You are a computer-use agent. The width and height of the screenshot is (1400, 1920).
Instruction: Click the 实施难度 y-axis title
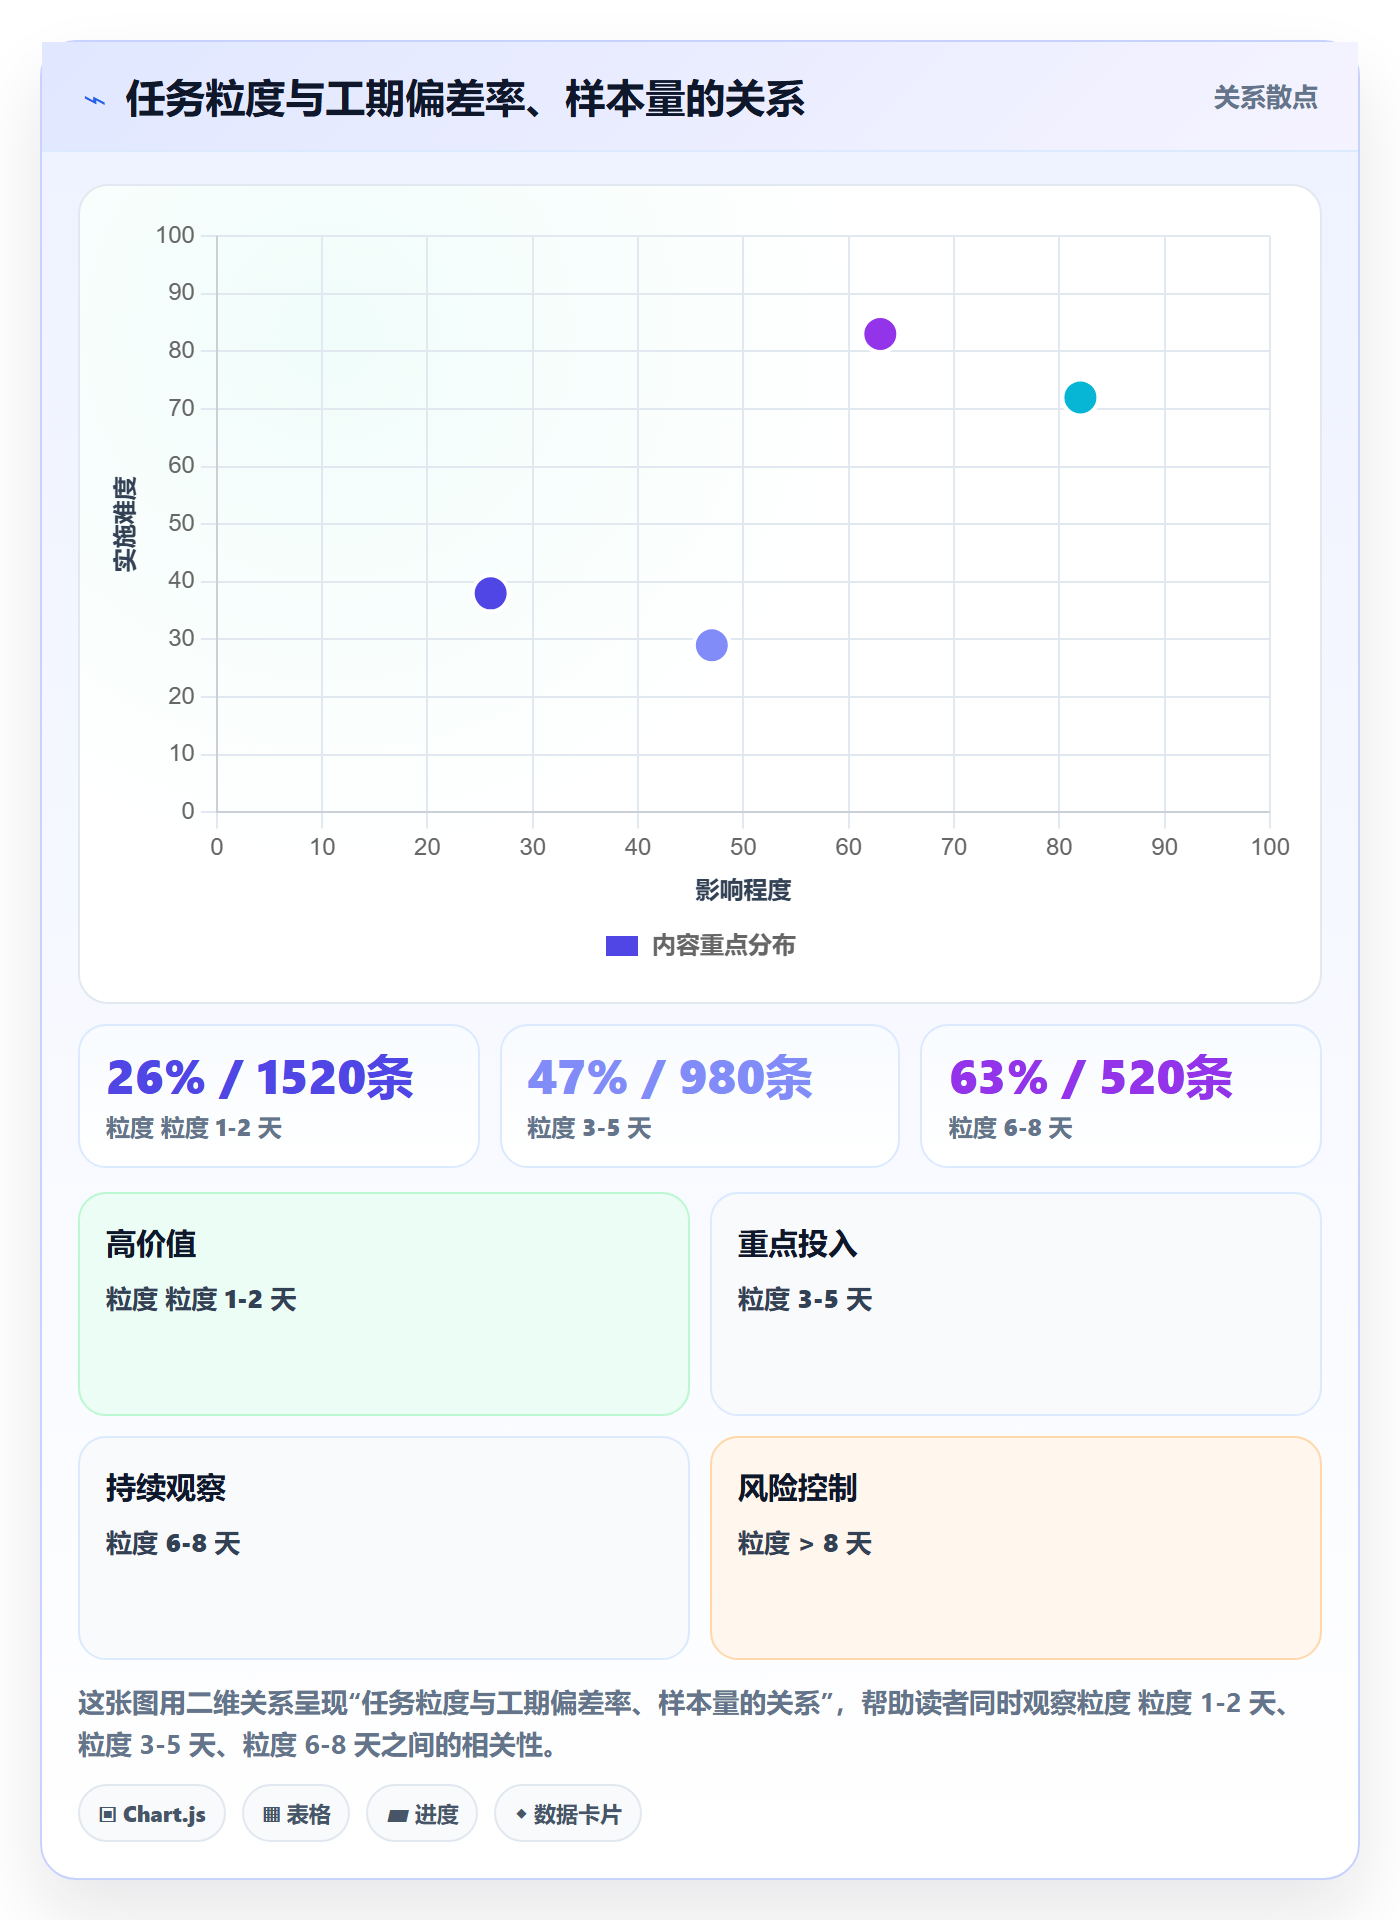point(125,524)
